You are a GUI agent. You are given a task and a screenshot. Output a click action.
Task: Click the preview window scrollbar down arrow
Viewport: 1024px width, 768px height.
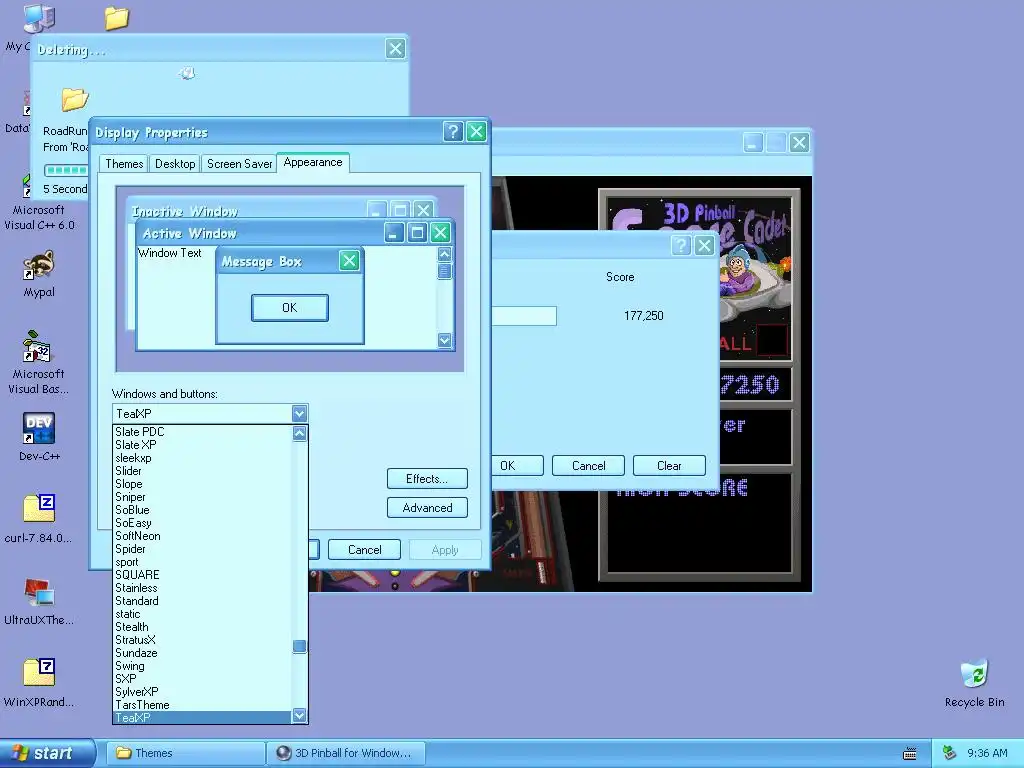point(445,340)
